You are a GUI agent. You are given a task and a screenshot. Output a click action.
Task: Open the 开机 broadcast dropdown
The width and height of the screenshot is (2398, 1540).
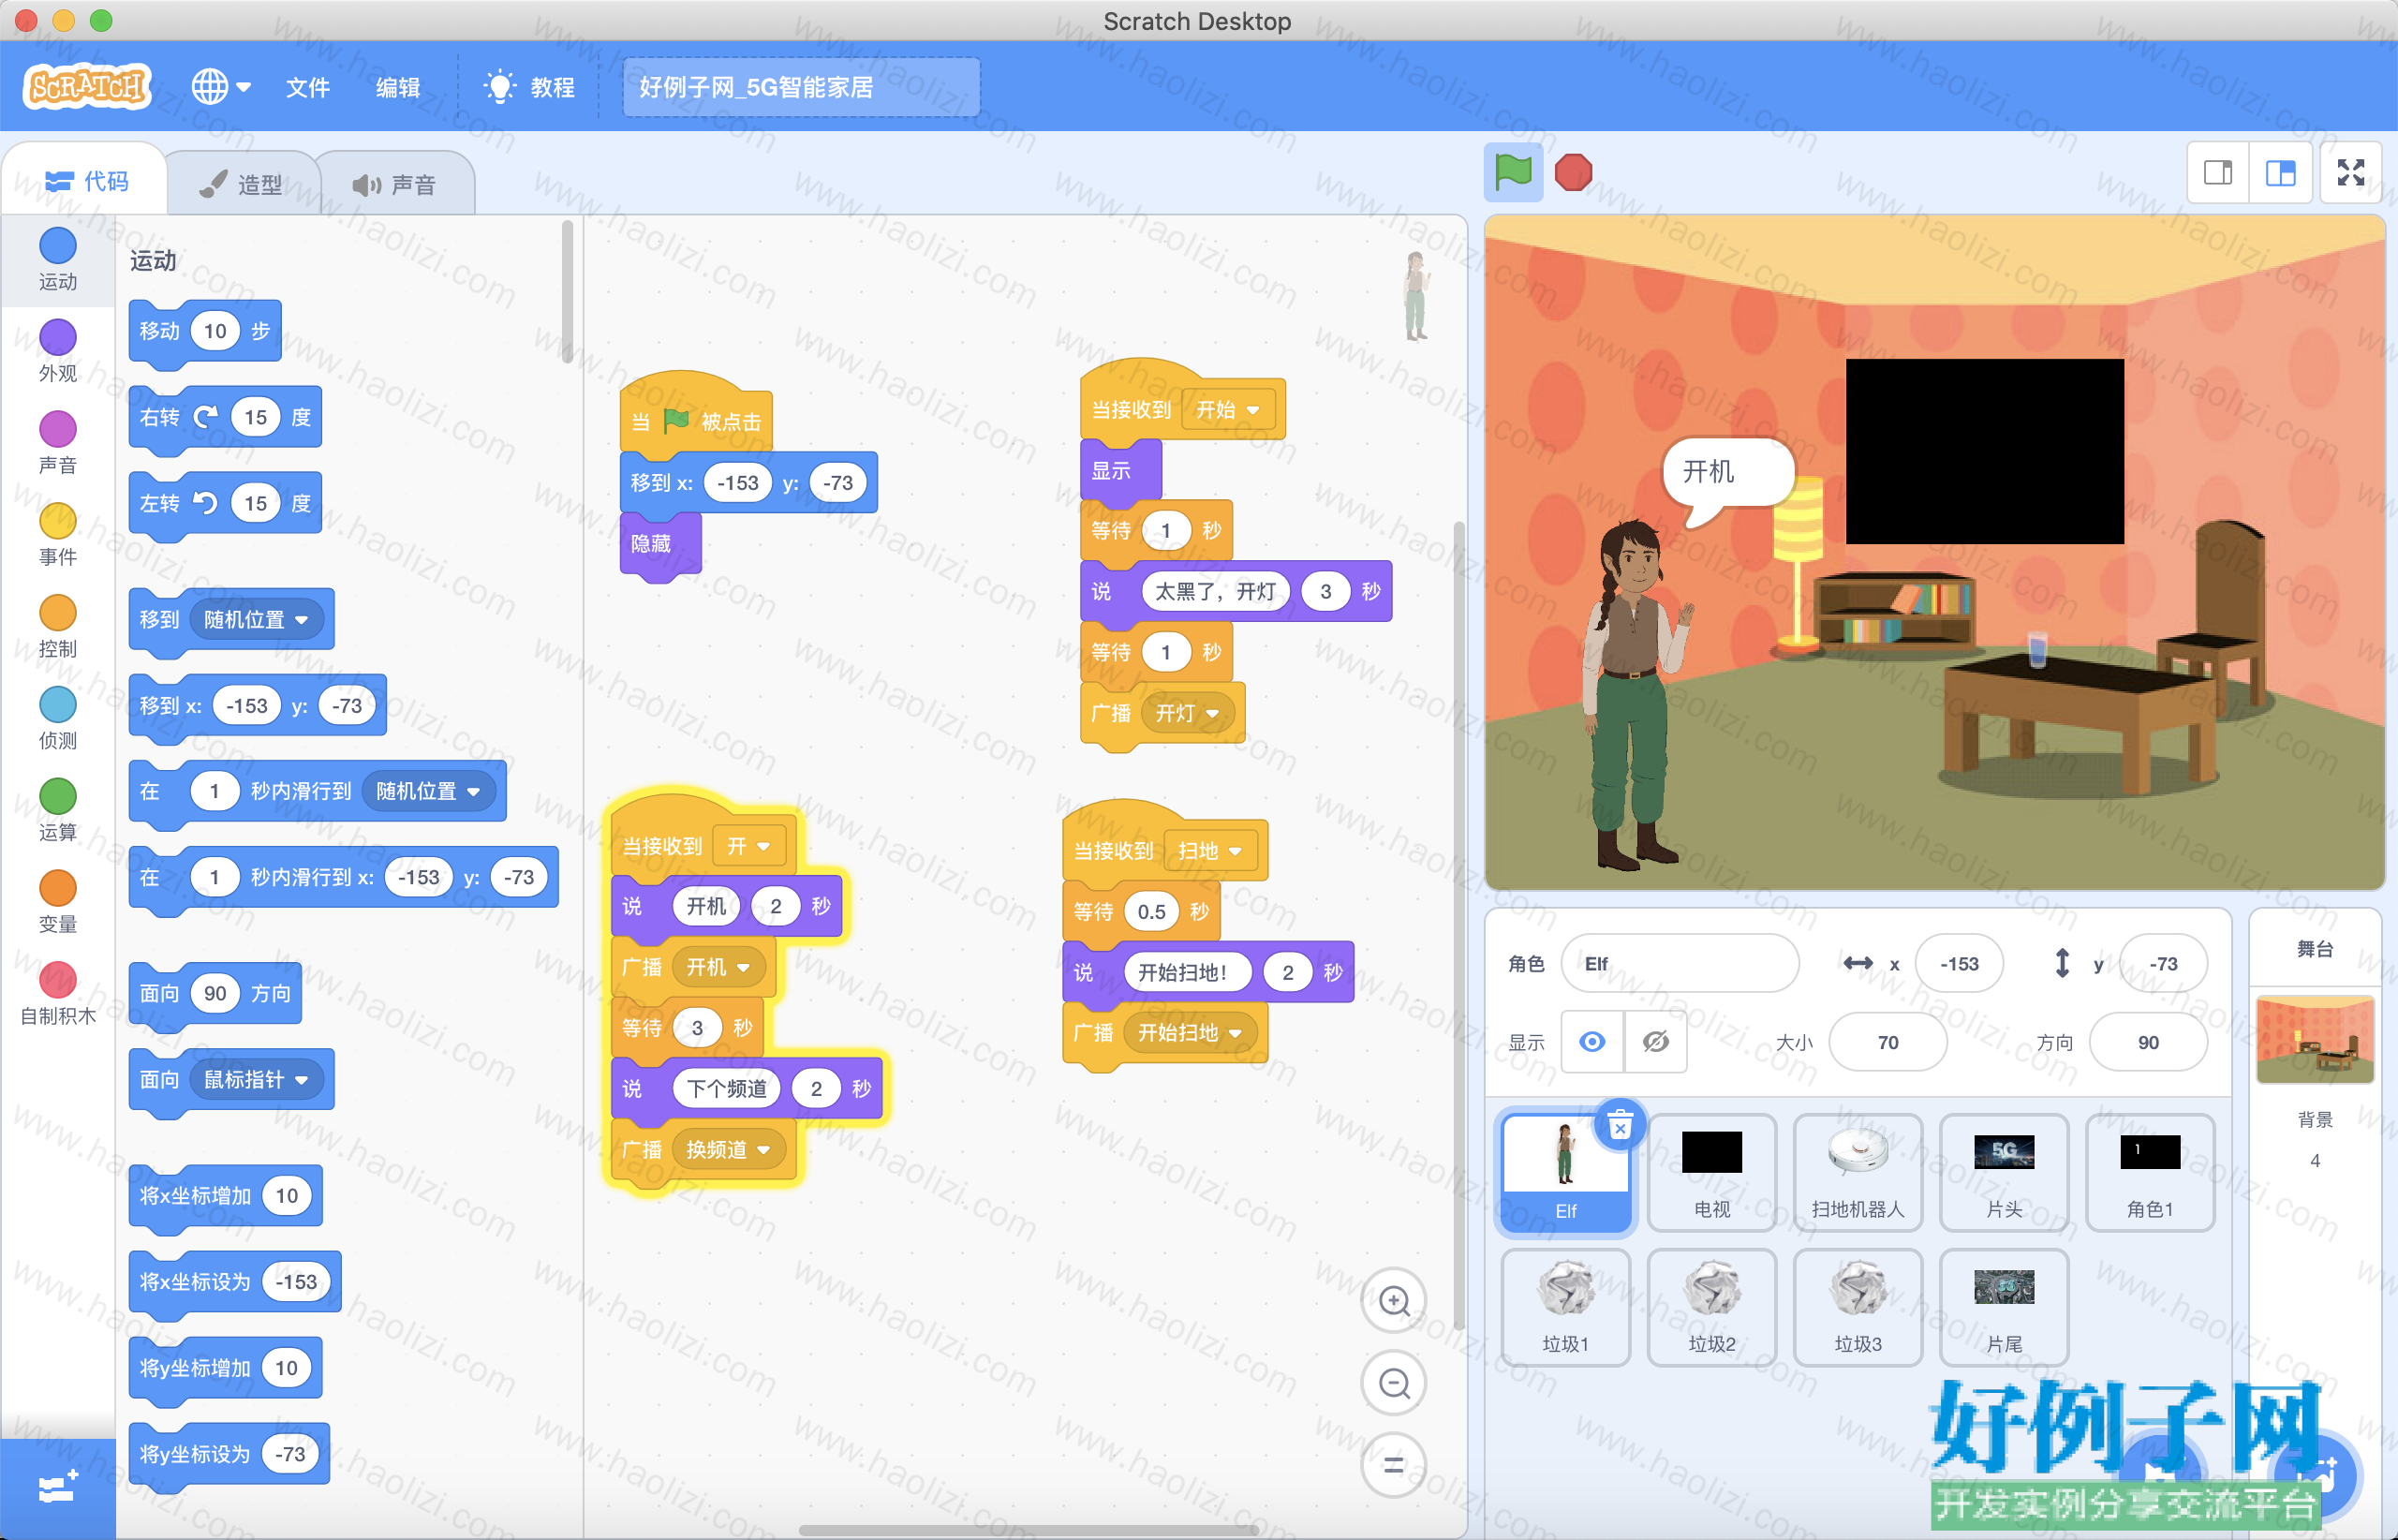(718, 967)
